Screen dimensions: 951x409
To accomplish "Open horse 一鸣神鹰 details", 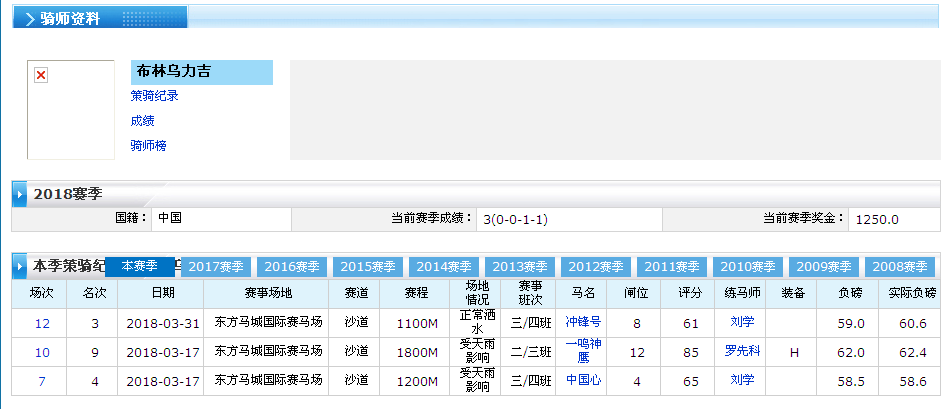I will click(583, 351).
